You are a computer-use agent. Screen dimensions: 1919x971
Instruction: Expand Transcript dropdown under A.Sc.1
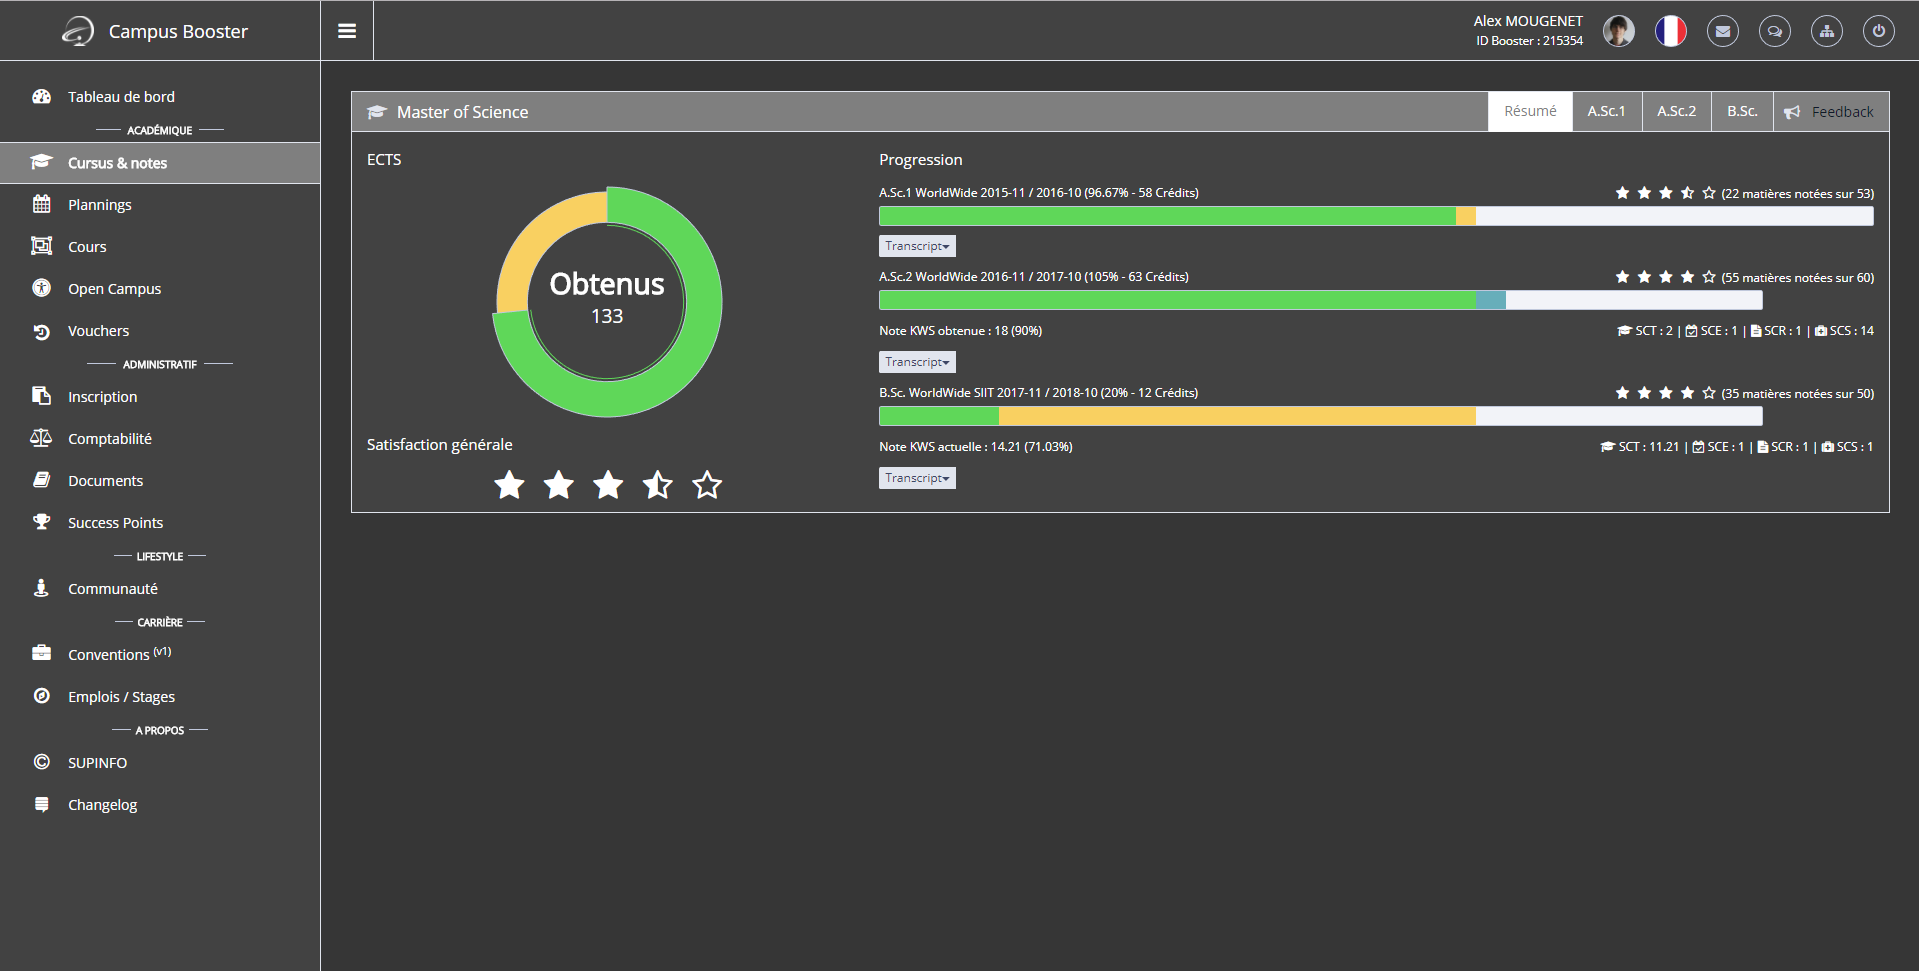click(917, 246)
